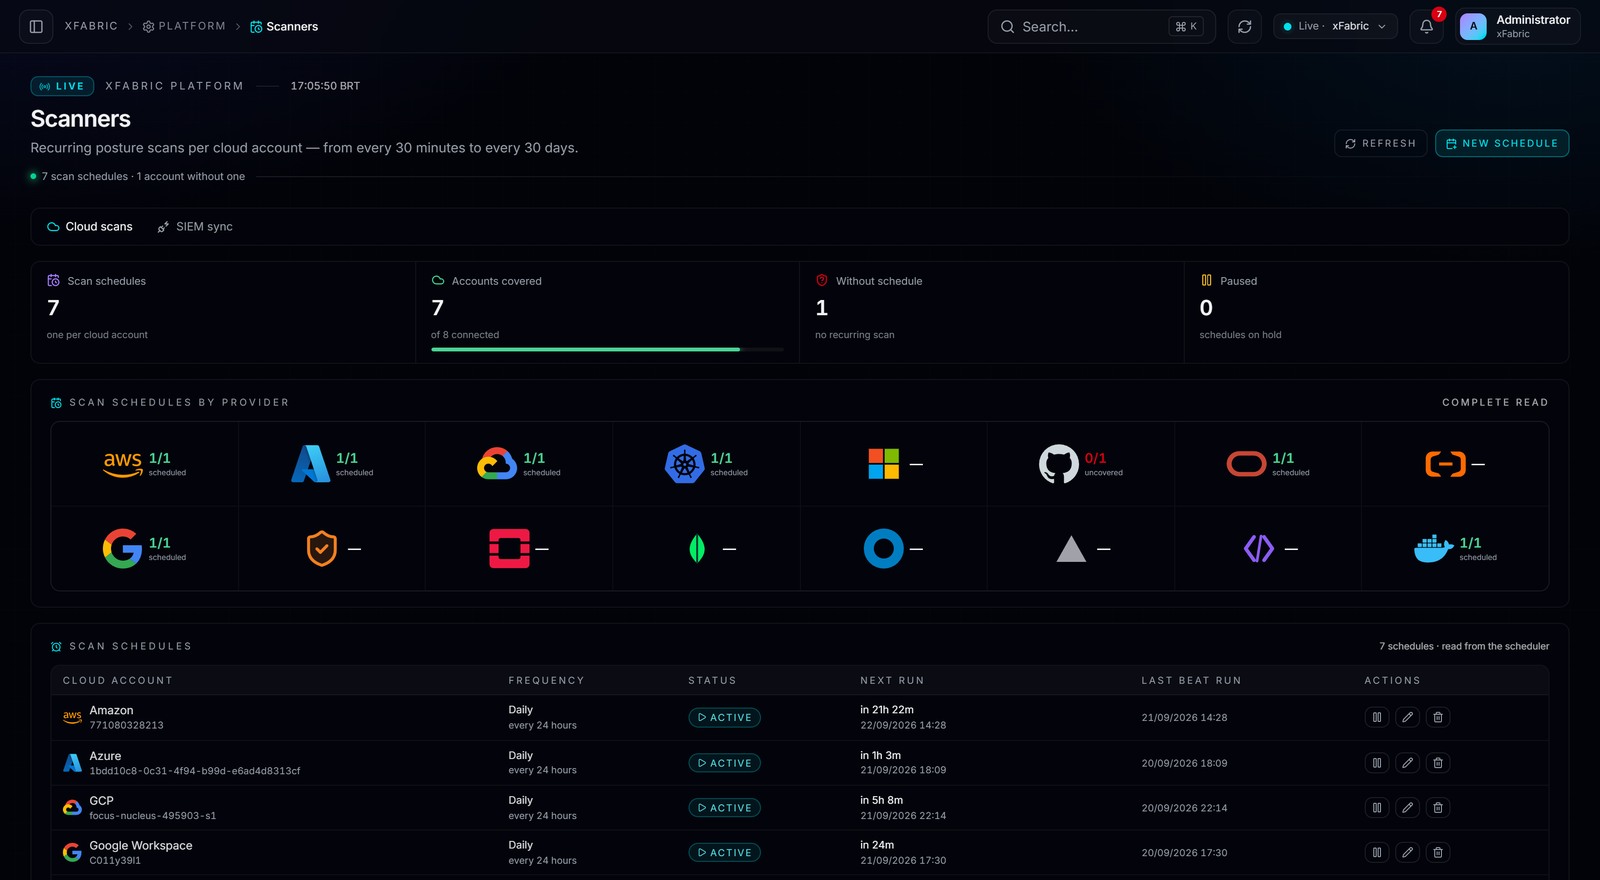Go to the PLATFORM breadcrumb

[184, 27]
